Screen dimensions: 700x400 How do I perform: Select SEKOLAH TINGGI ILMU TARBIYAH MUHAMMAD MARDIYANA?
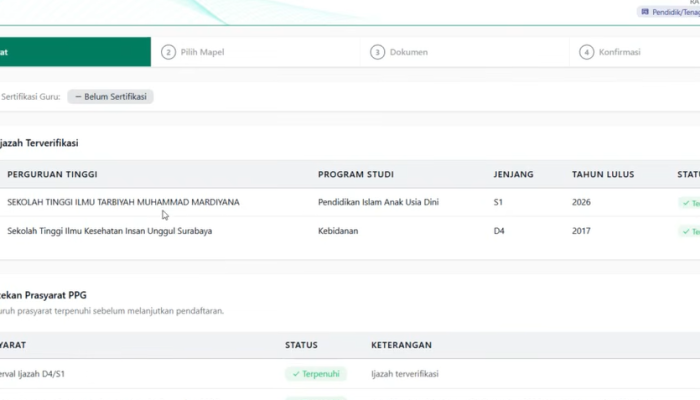pos(123,202)
